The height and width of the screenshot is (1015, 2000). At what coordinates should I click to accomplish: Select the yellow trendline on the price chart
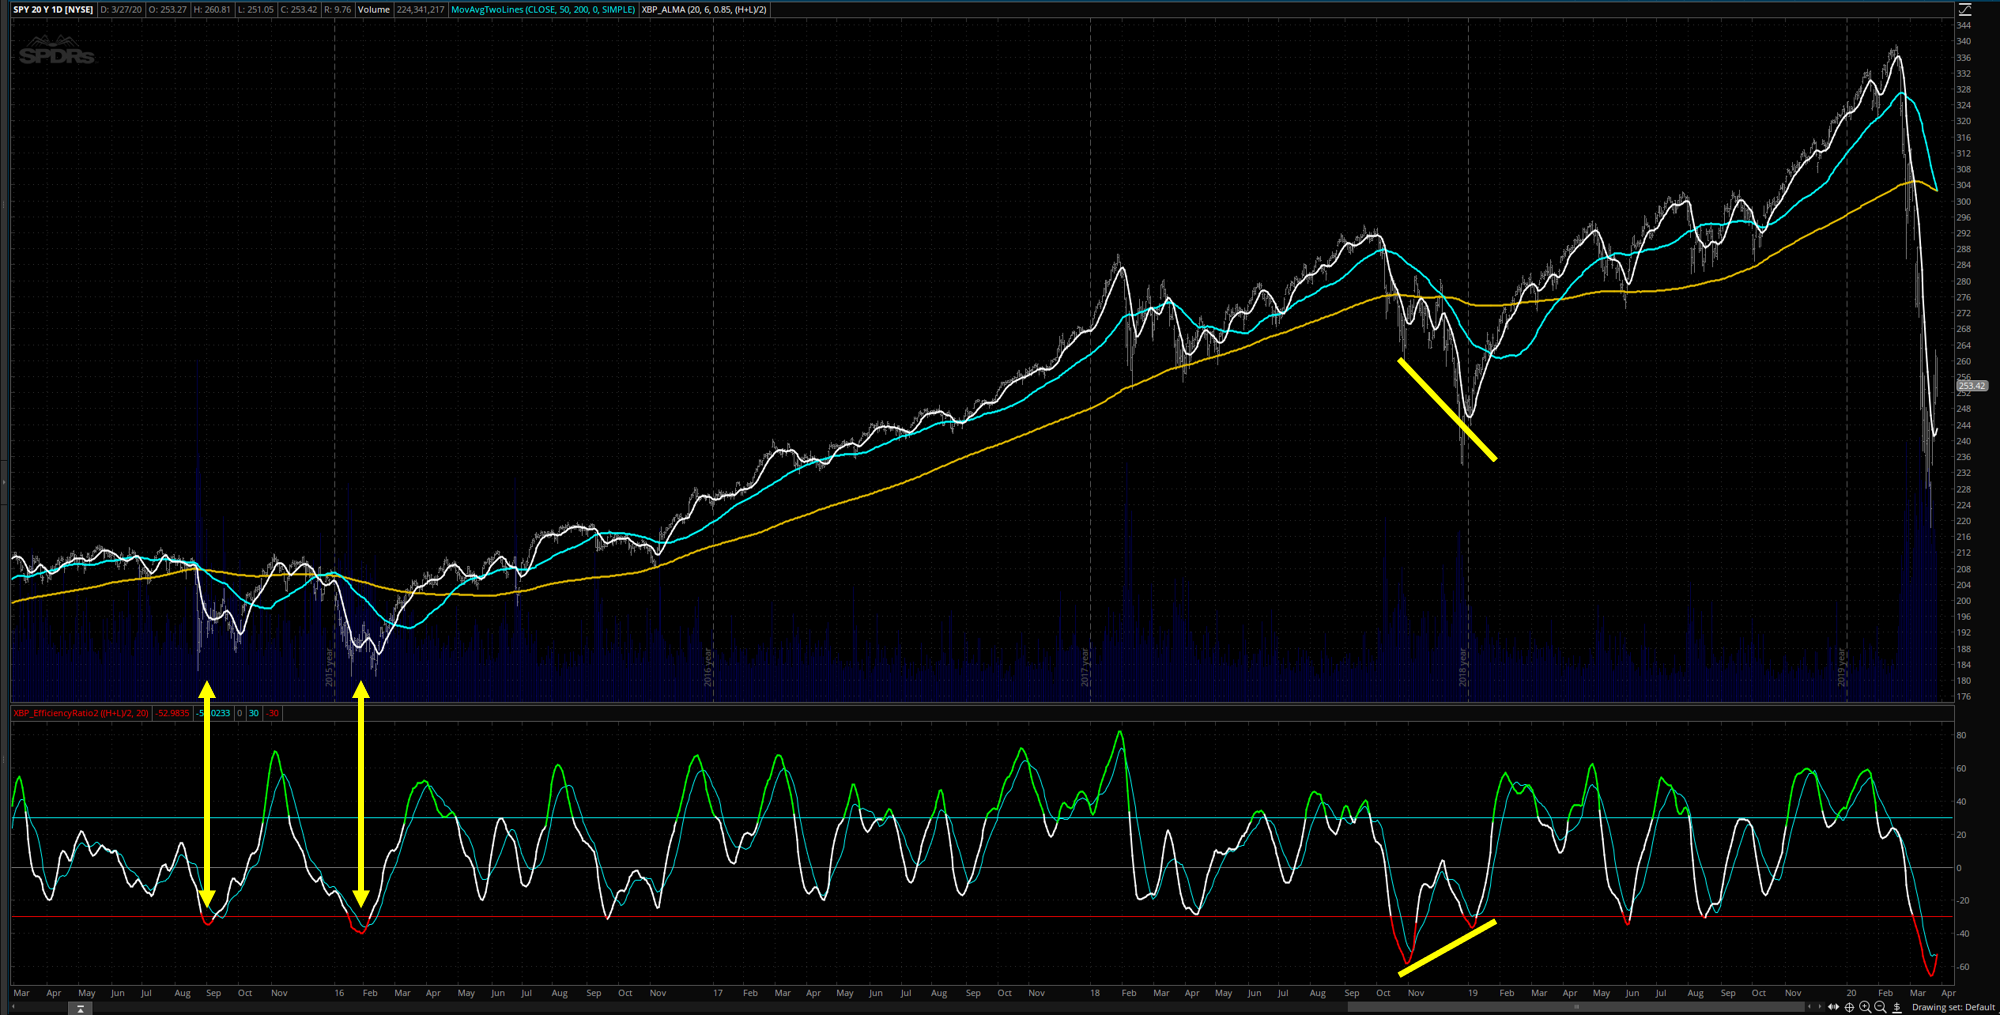pos(1447,409)
